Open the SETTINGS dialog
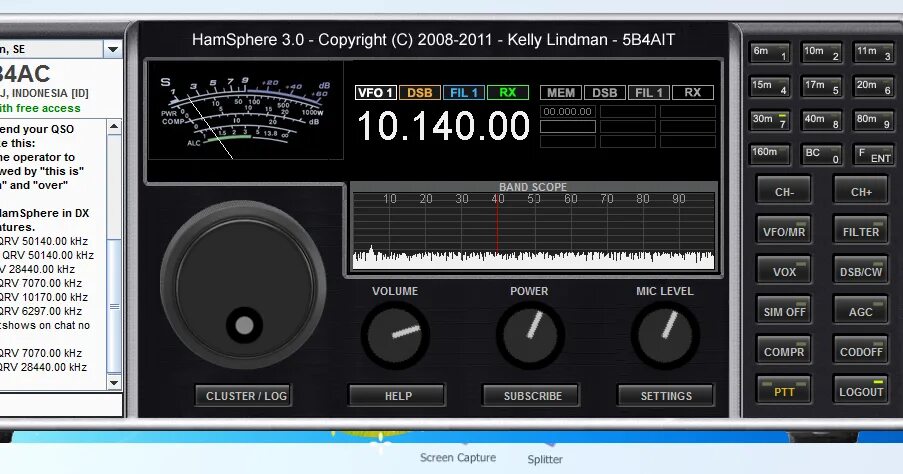The width and height of the screenshot is (903, 474). pos(666,396)
